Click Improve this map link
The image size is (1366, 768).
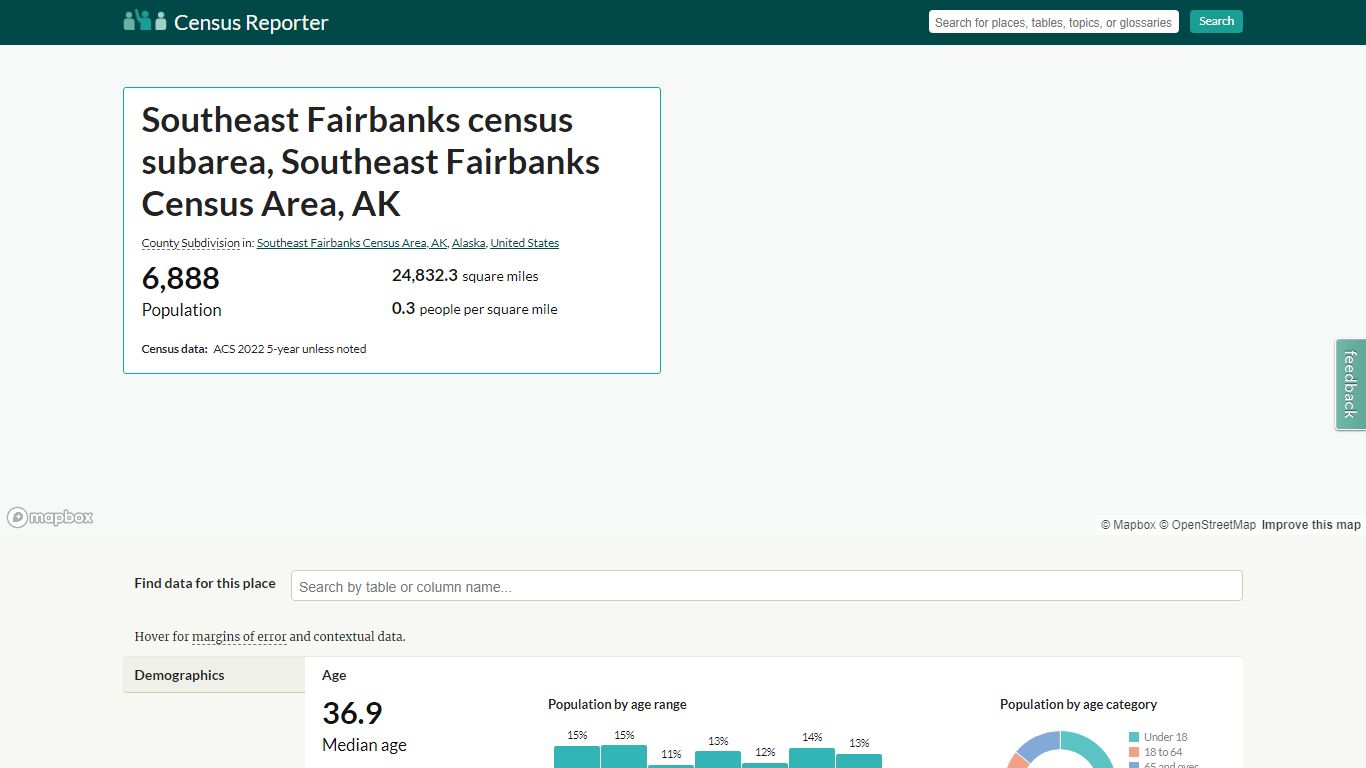point(1311,525)
